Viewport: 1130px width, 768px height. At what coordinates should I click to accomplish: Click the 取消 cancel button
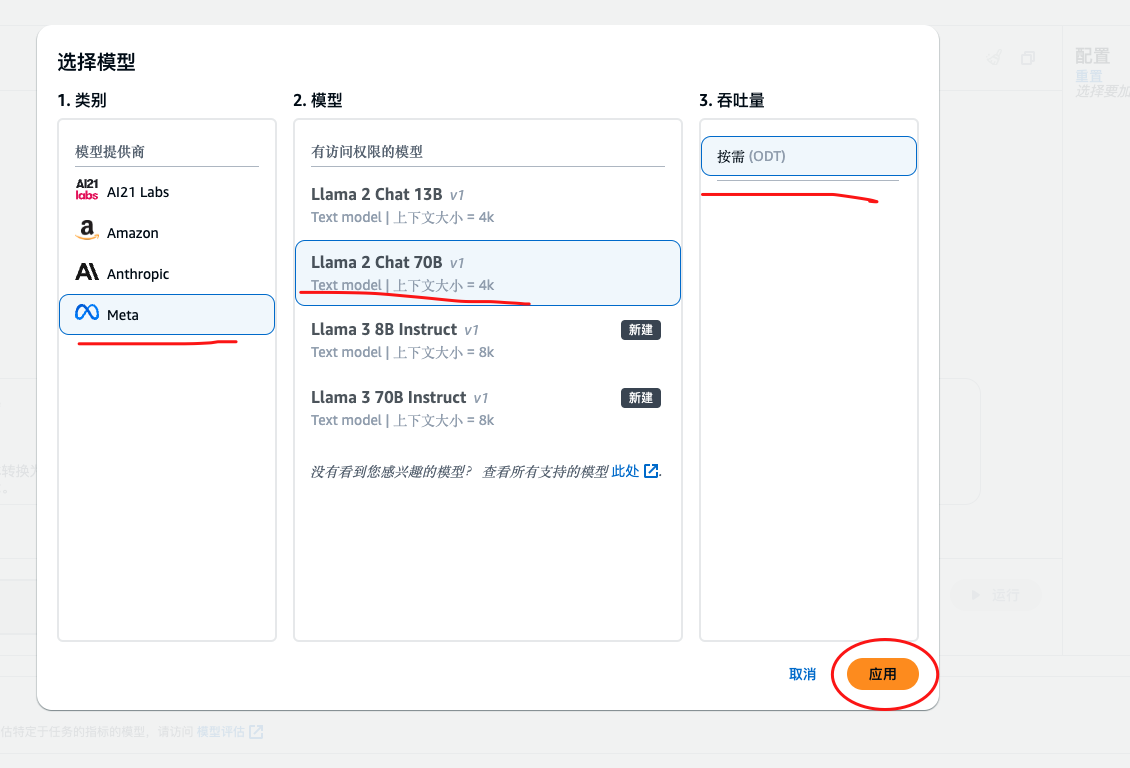coord(802,674)
